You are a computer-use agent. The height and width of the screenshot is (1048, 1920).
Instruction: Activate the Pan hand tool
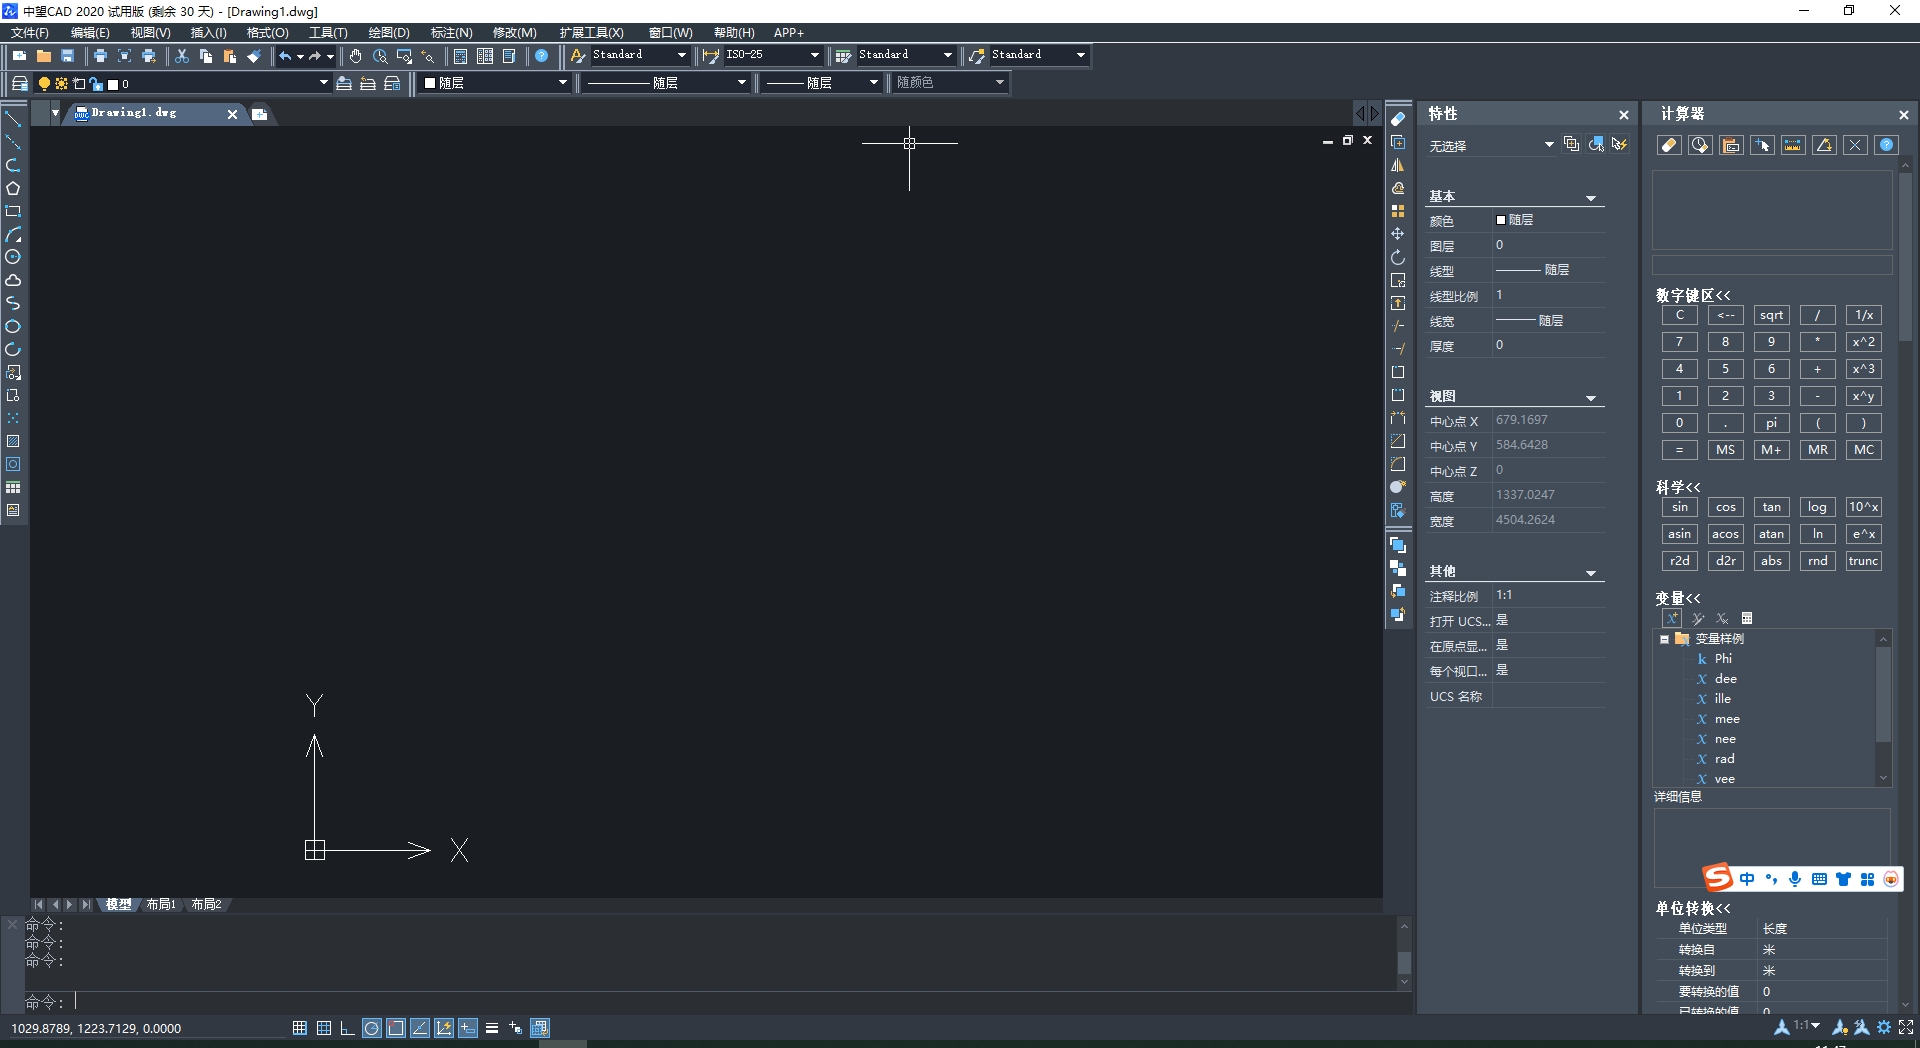click(x=355, y=56)
